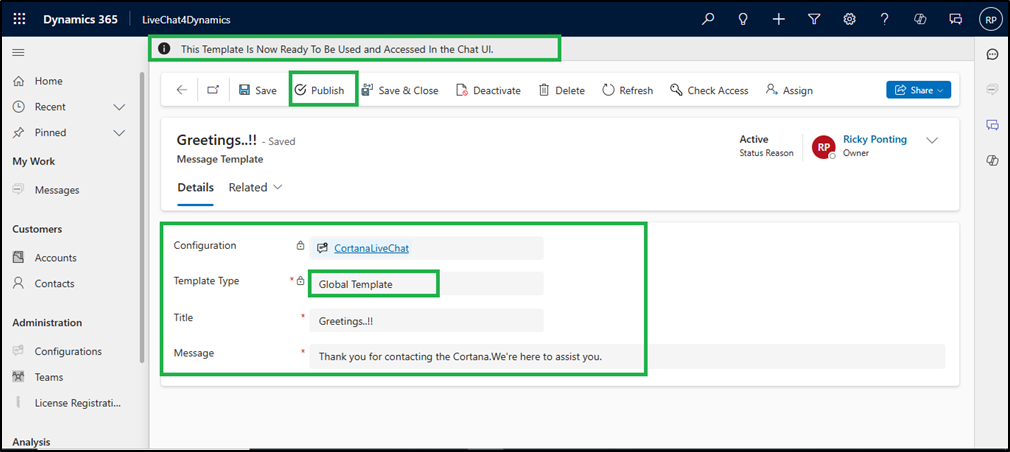1010x452 pixels.
Task: Click the search magnifier icon
Action: [708, 18]
